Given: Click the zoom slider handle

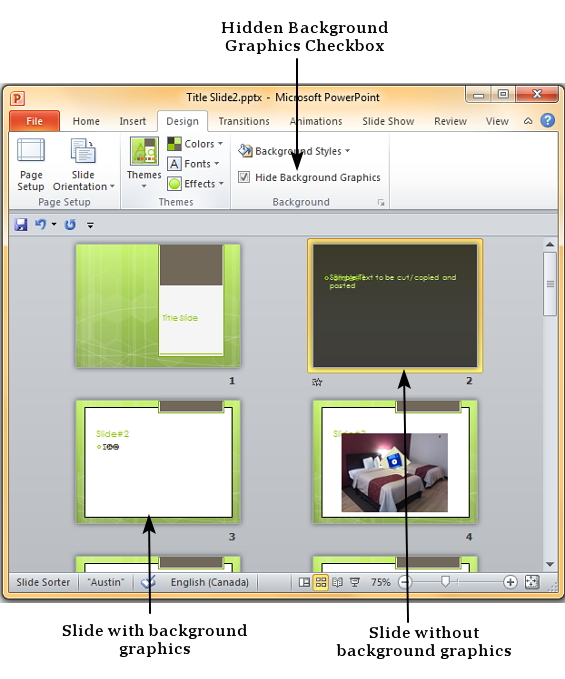Looking at the screenshot, I should [445, 582].
